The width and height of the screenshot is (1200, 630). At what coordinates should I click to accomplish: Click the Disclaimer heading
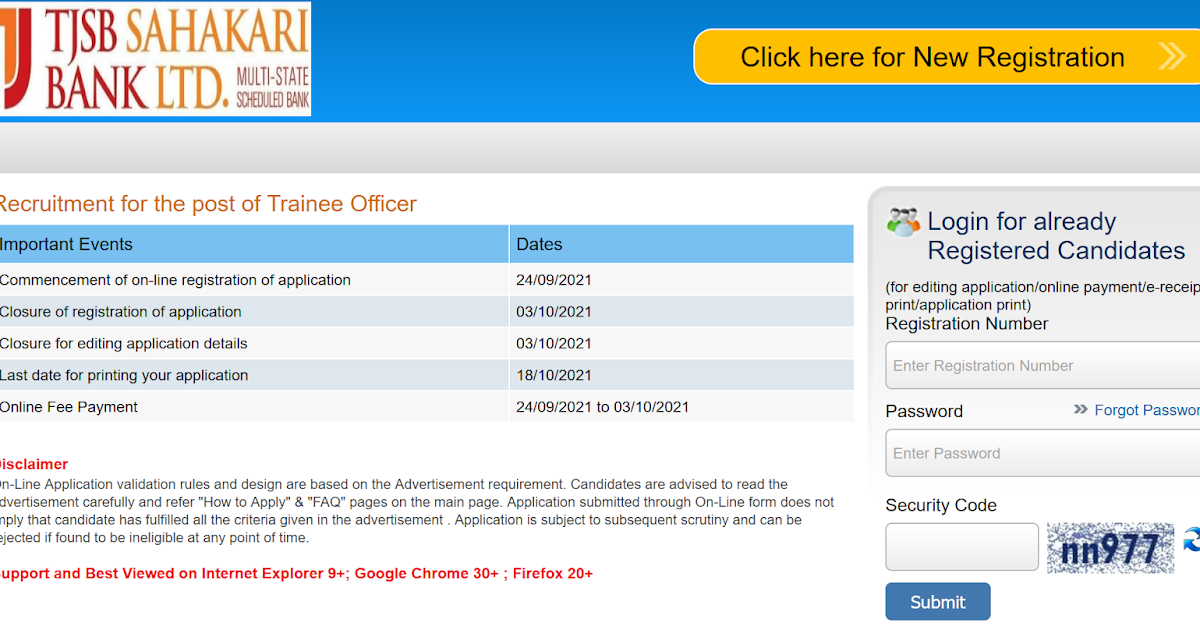click(33, 464)
